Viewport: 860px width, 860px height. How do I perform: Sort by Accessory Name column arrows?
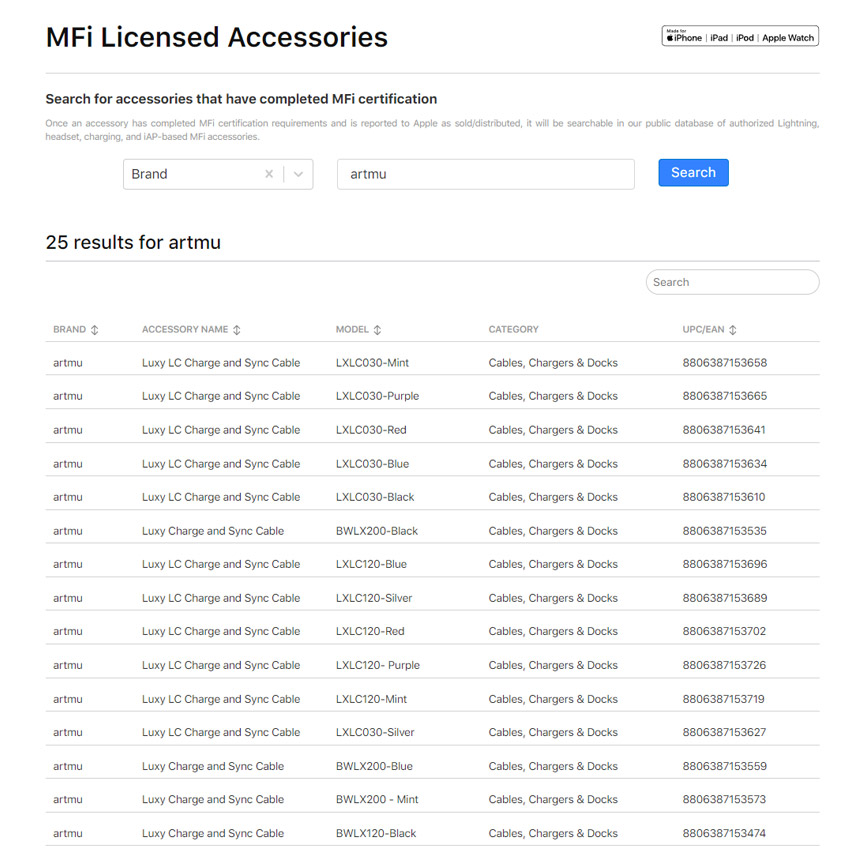pyautogui.click(x=237, y=330)
